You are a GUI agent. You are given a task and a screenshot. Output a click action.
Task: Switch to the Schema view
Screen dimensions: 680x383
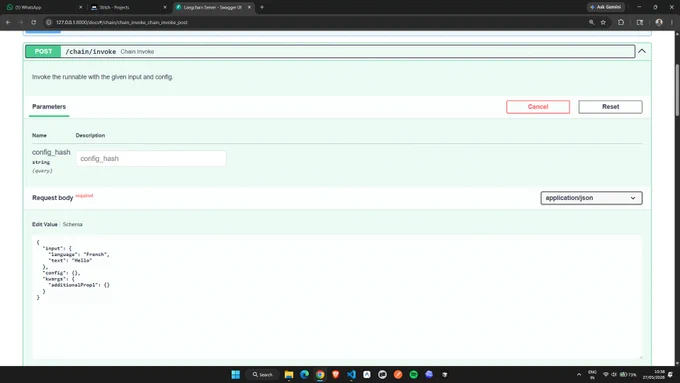click(72, 224)
